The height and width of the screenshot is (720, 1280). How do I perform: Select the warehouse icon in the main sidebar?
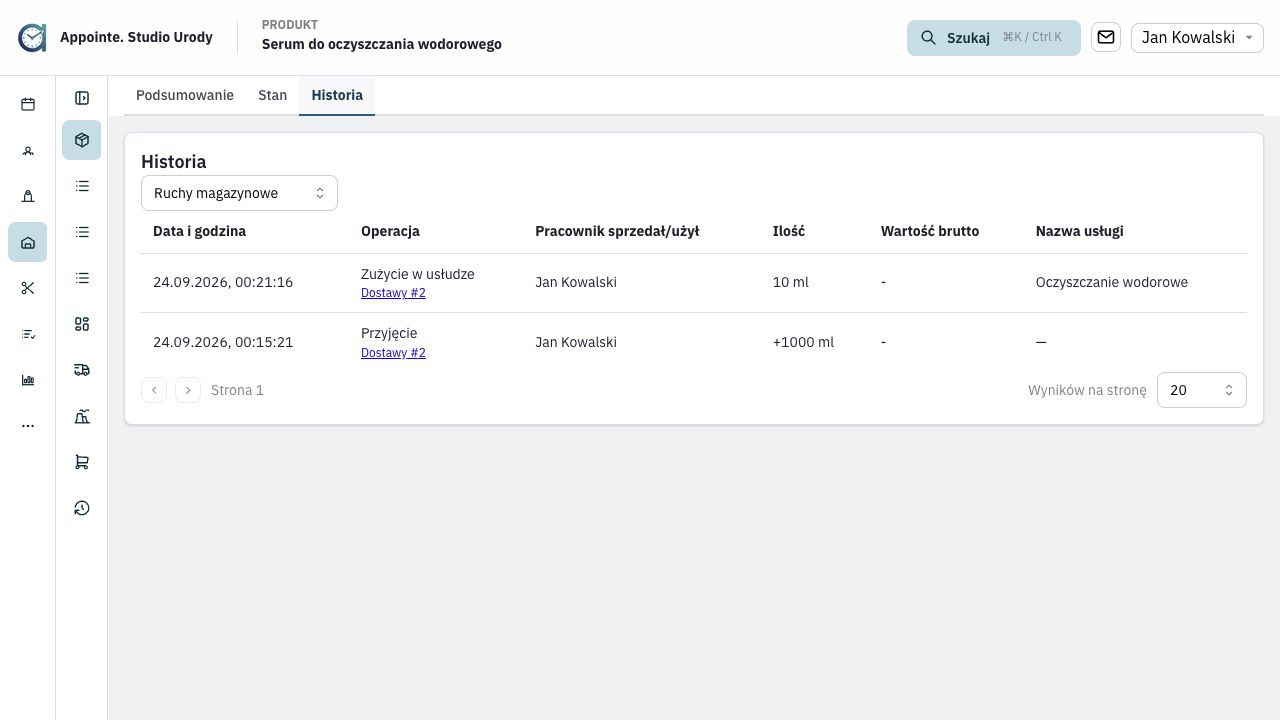[x=28, y=242]
